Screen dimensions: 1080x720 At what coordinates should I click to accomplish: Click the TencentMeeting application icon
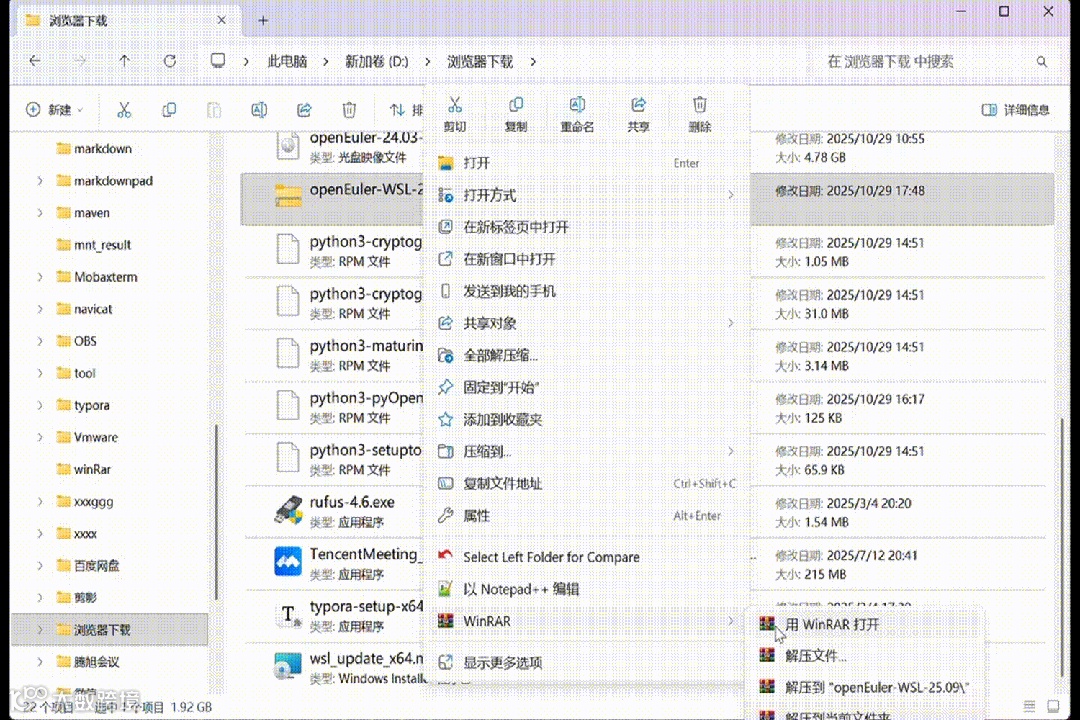[x=288, y=562]
